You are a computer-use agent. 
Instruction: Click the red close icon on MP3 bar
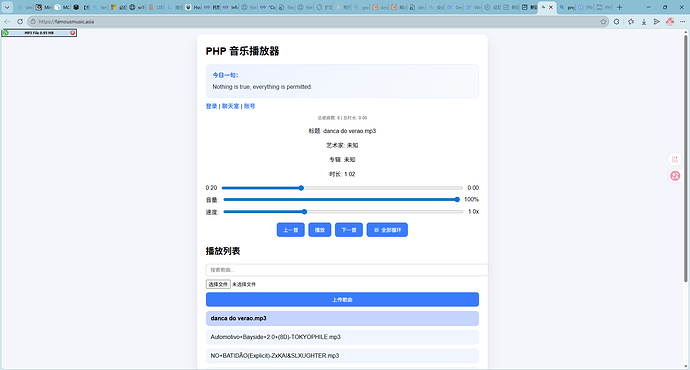(x=73, y=33)
